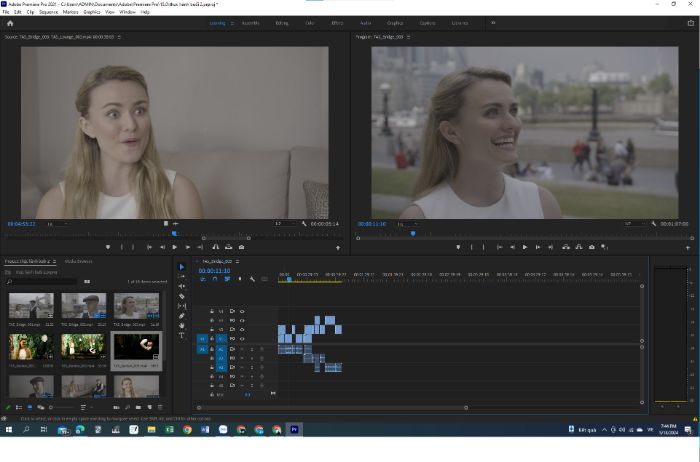Open Program monitor settings wrench
700x462 pixels.
click(x=654, y=224)
